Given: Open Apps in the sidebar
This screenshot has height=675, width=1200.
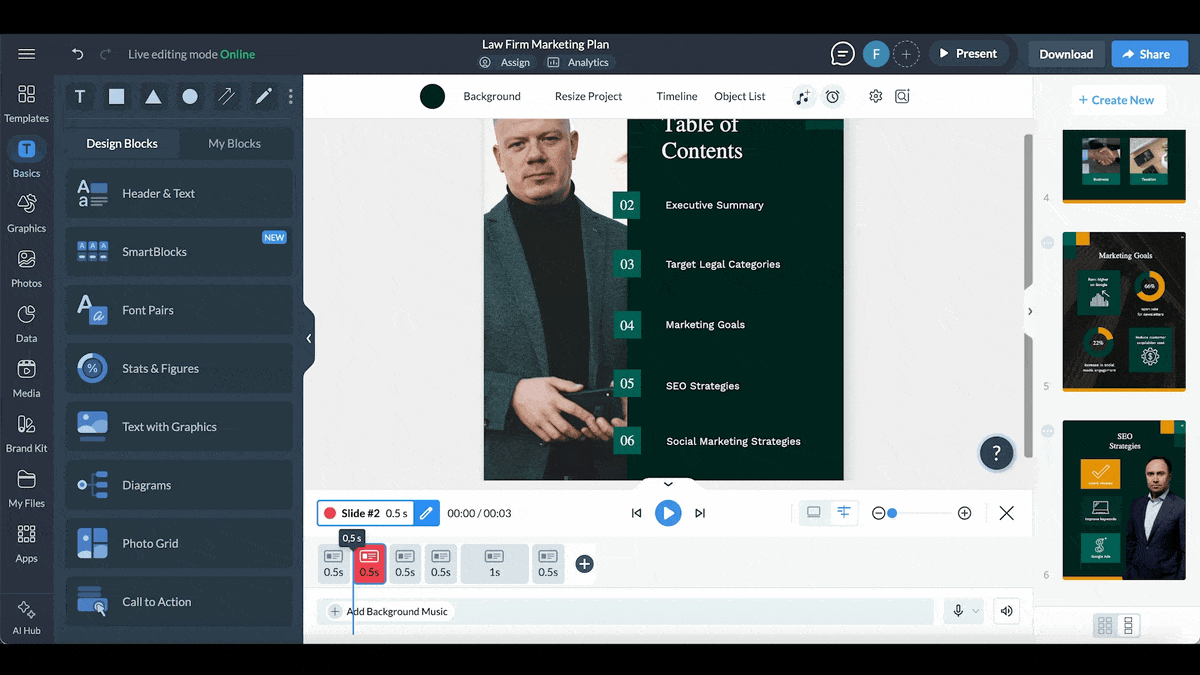Looking at the screenshot, I should [x=27, y=543].
